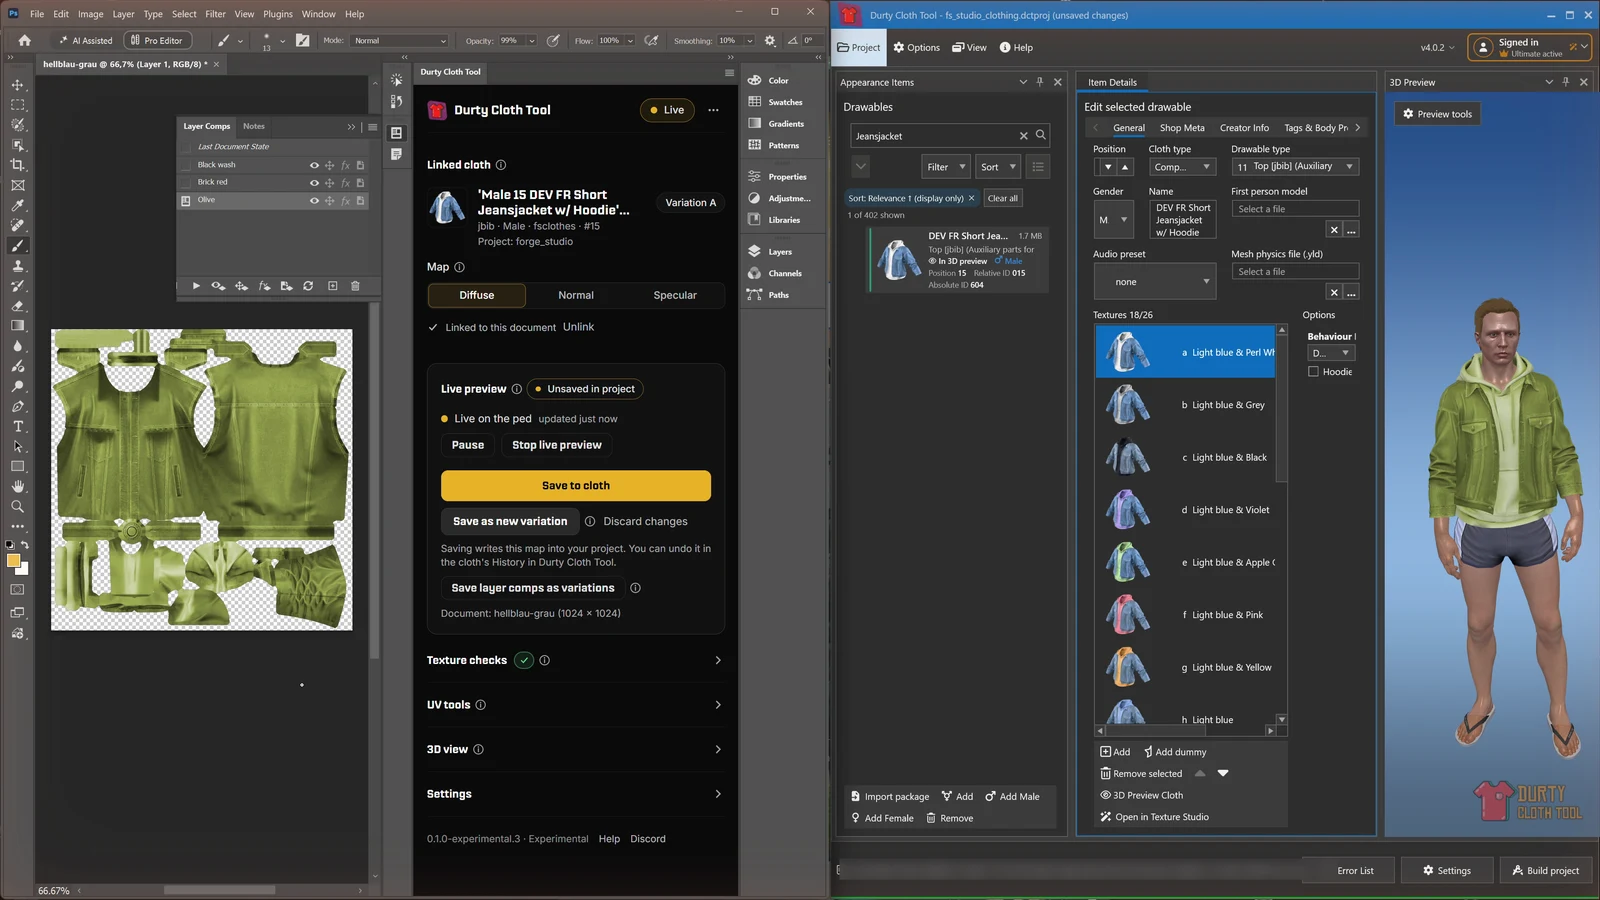Clear the Jeansjacket search text
The height and width of the screenshot is (900, 1600).
pos(1023,136)
